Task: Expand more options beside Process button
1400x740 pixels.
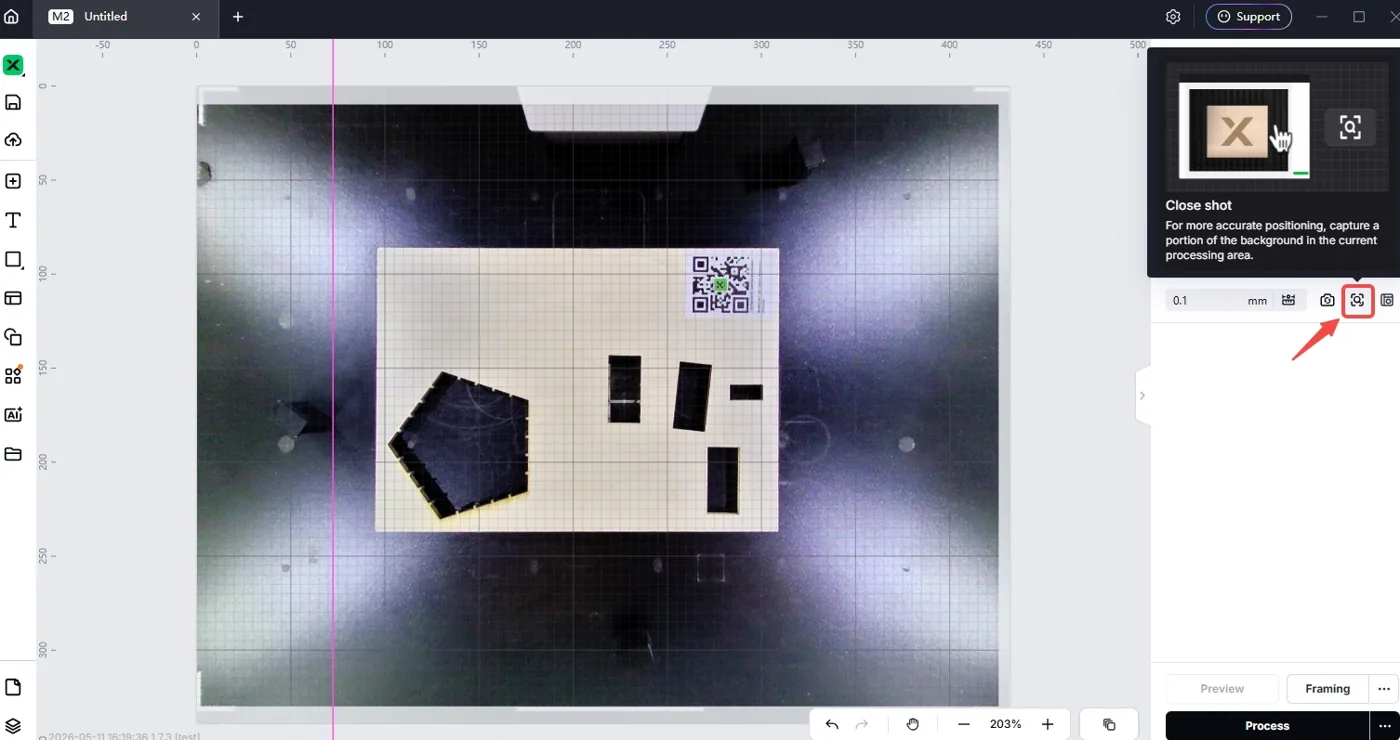Action: point(1384,726)
